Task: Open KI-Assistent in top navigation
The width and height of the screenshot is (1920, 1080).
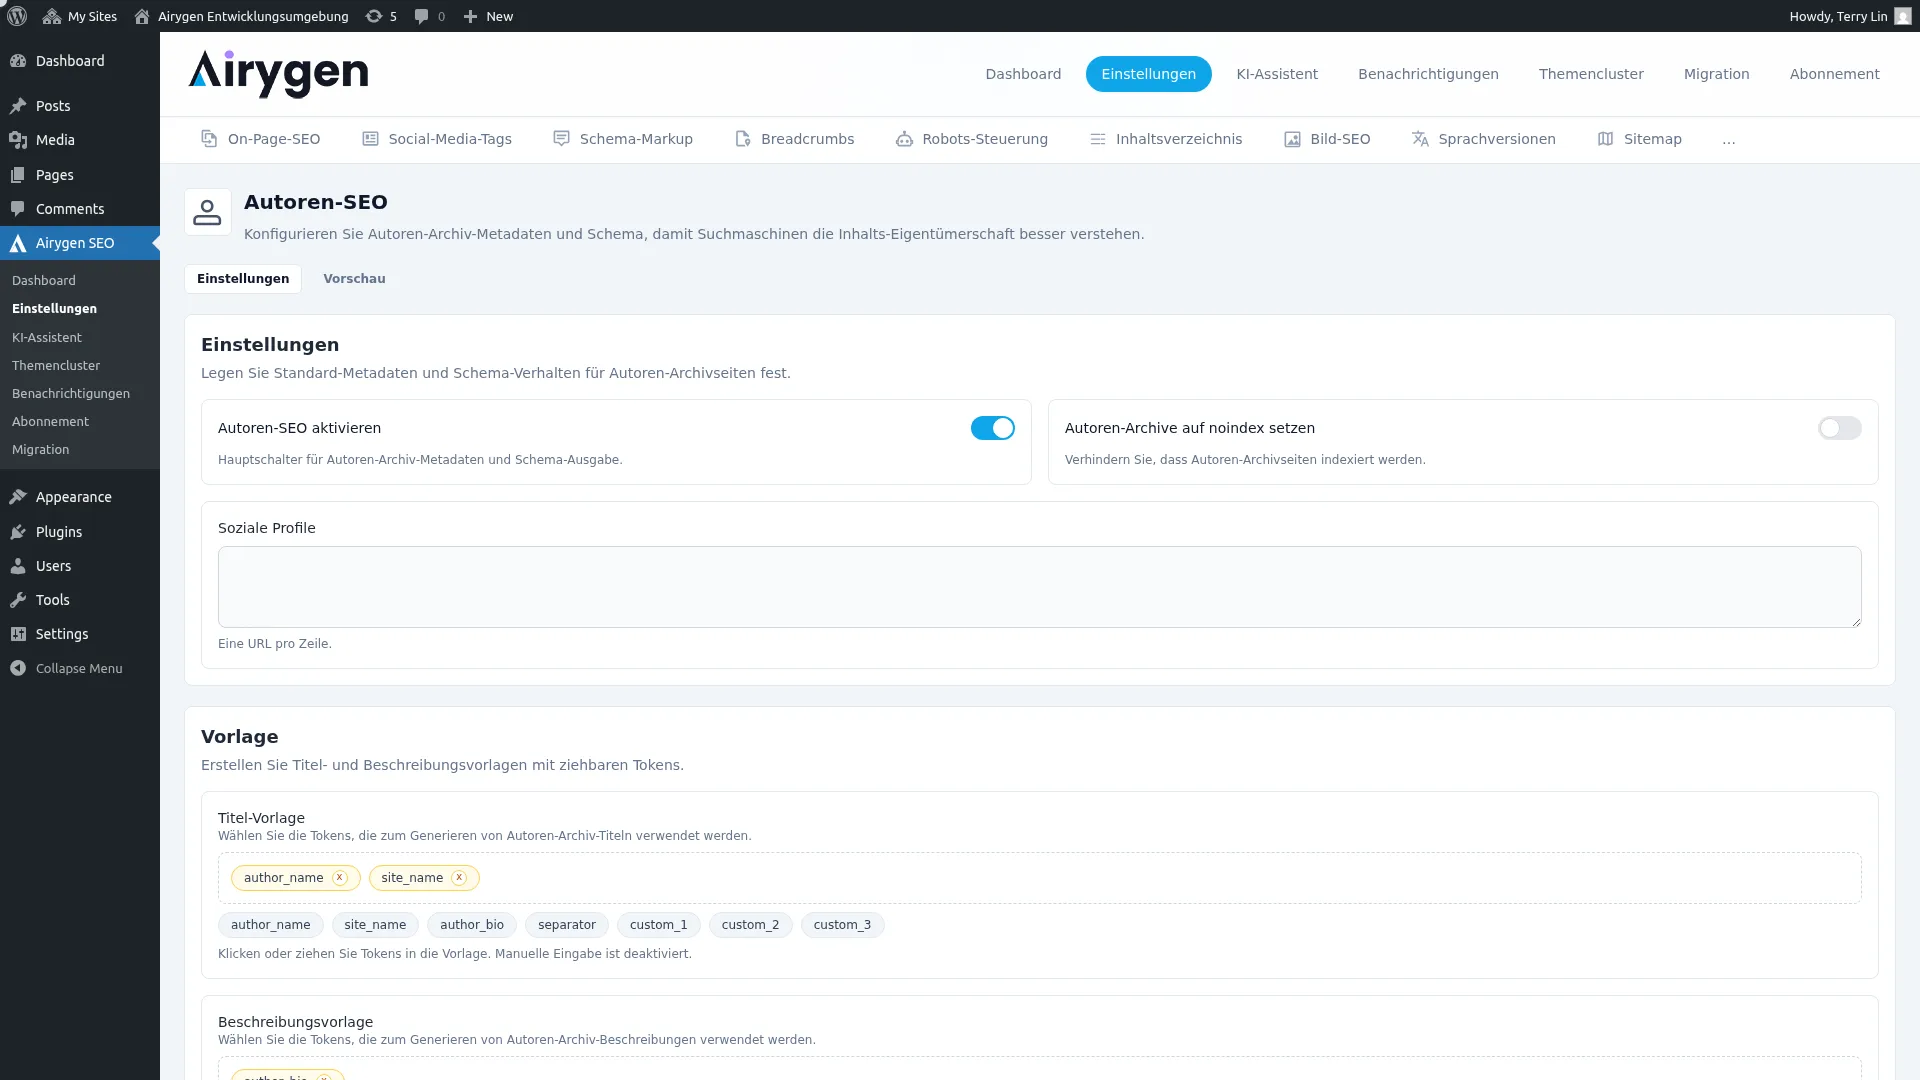Action: 1277,74
